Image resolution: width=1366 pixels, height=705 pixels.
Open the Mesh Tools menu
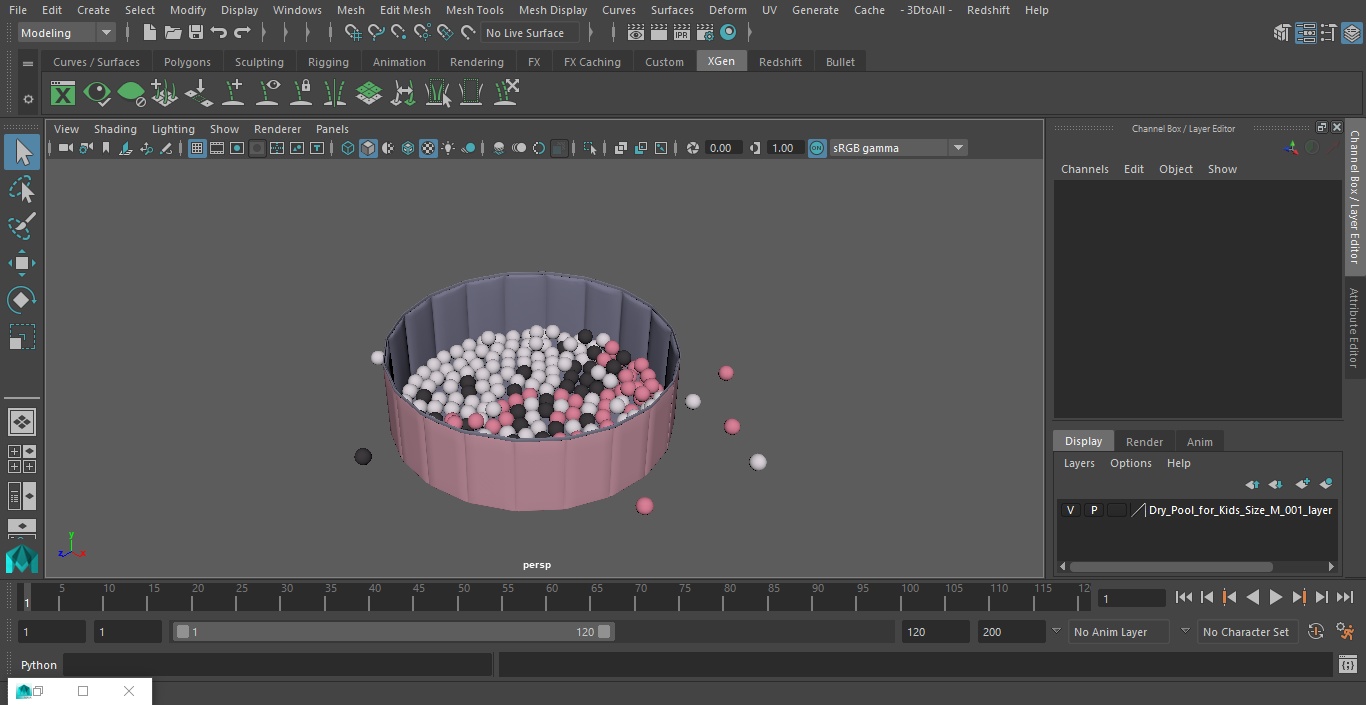474,10
